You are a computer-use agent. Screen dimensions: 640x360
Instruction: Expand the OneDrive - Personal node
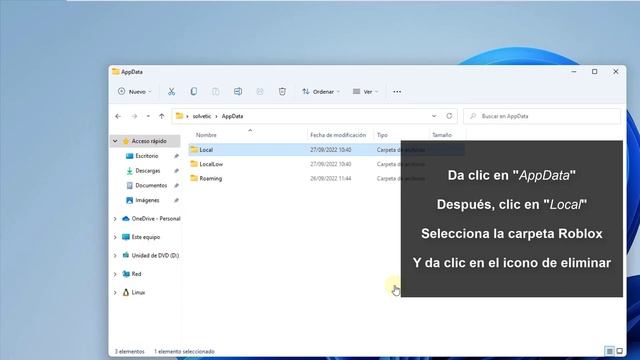(x=115, y=219)
